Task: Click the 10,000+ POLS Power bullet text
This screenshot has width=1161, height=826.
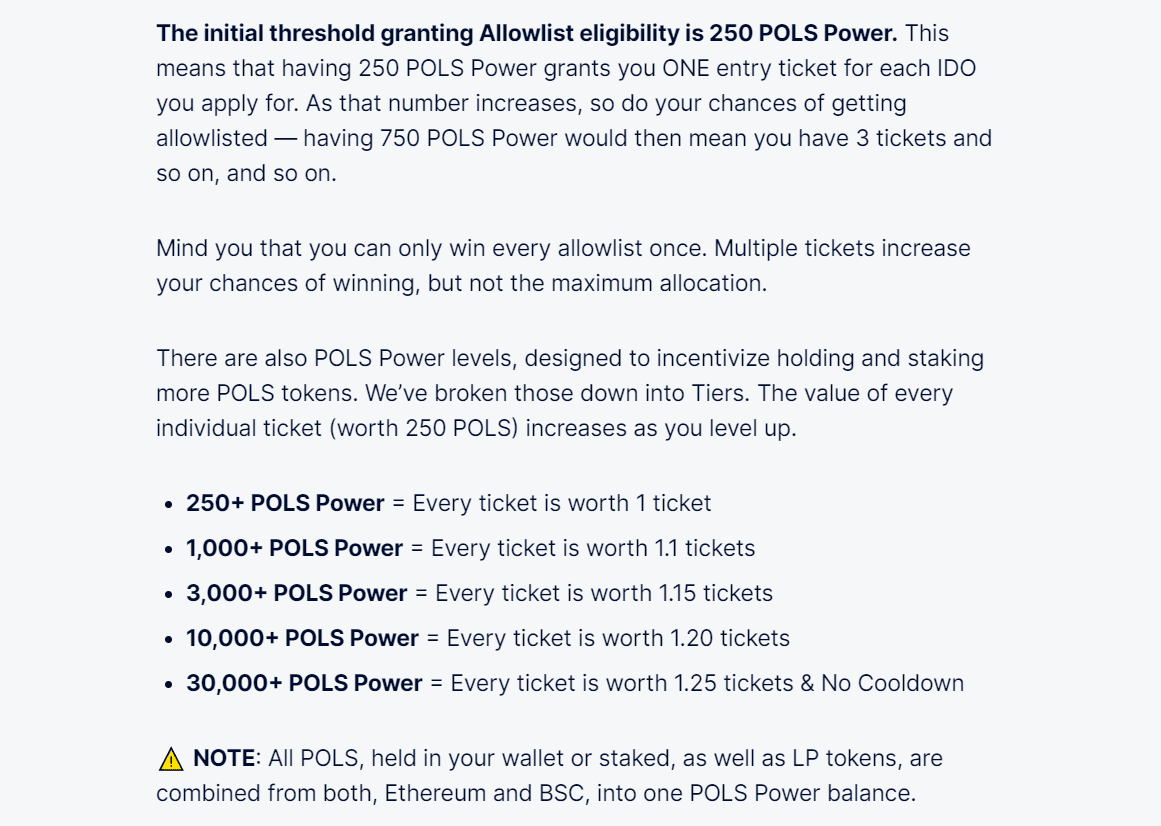Action: [302, 639]
